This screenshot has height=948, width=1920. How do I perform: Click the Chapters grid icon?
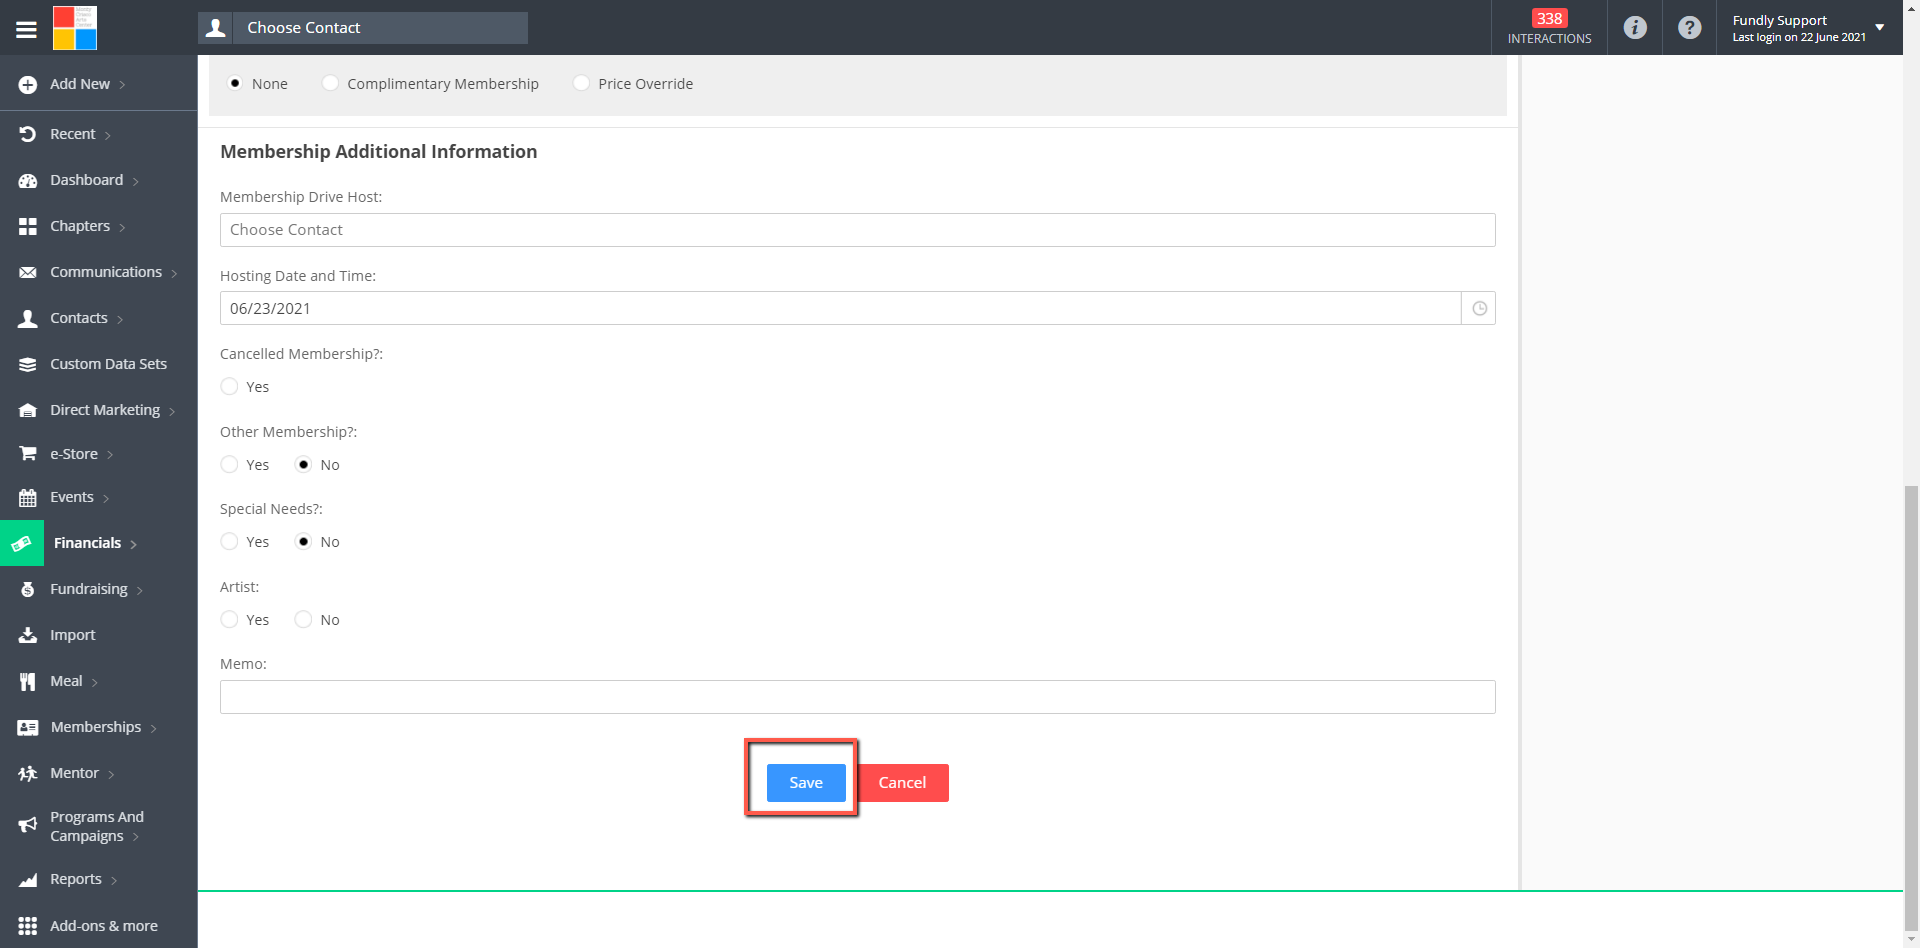(x=28, y=227)
